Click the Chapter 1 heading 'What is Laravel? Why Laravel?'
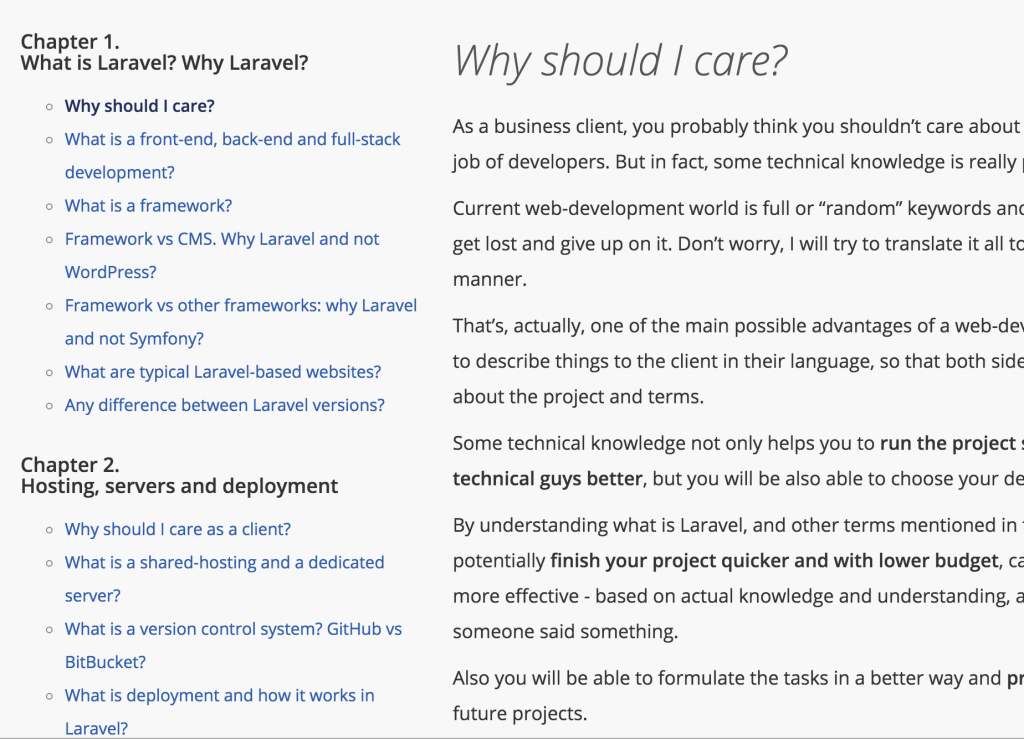 click(x=164, y=63)
